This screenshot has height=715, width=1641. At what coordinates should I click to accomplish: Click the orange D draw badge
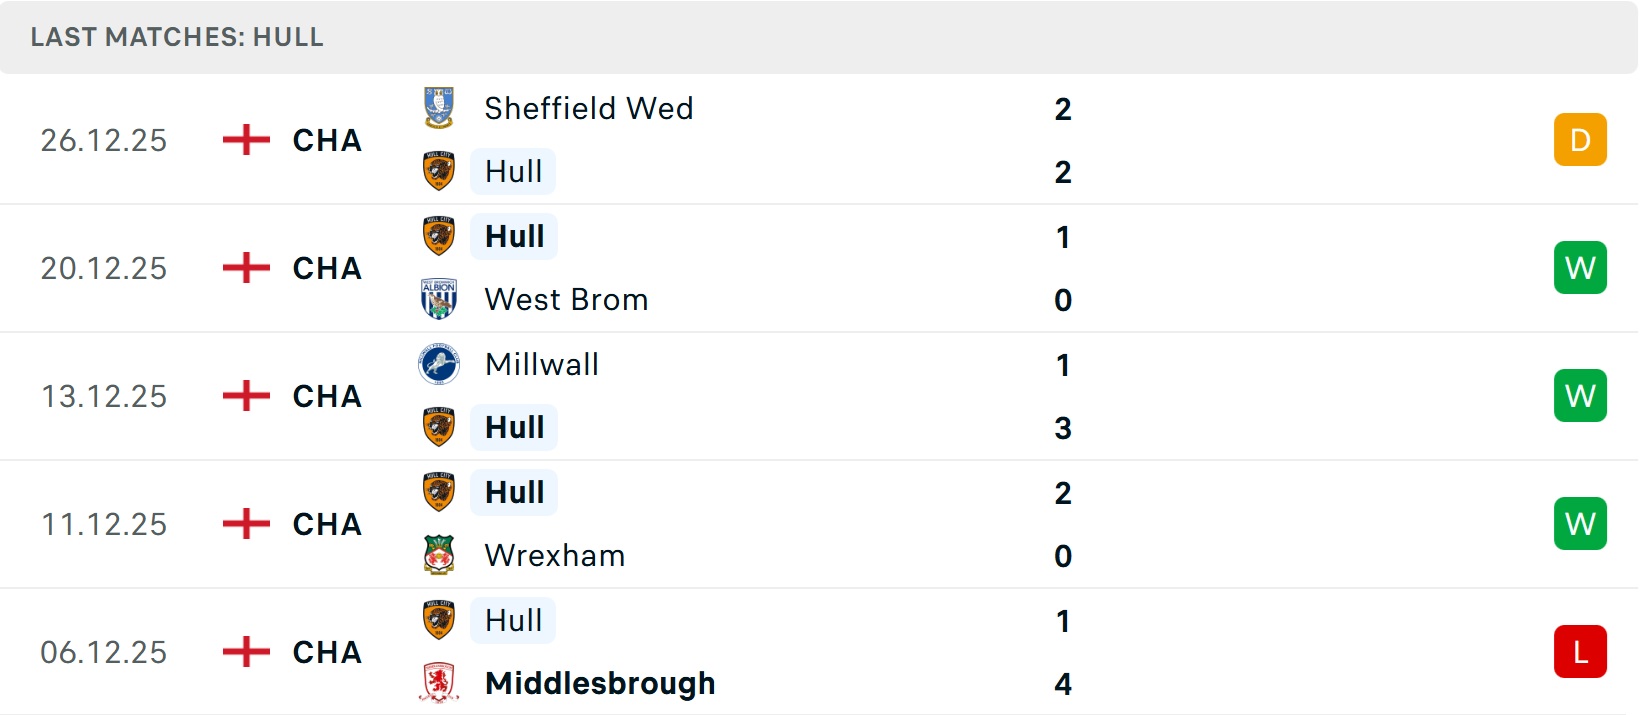coord(1580,140)
